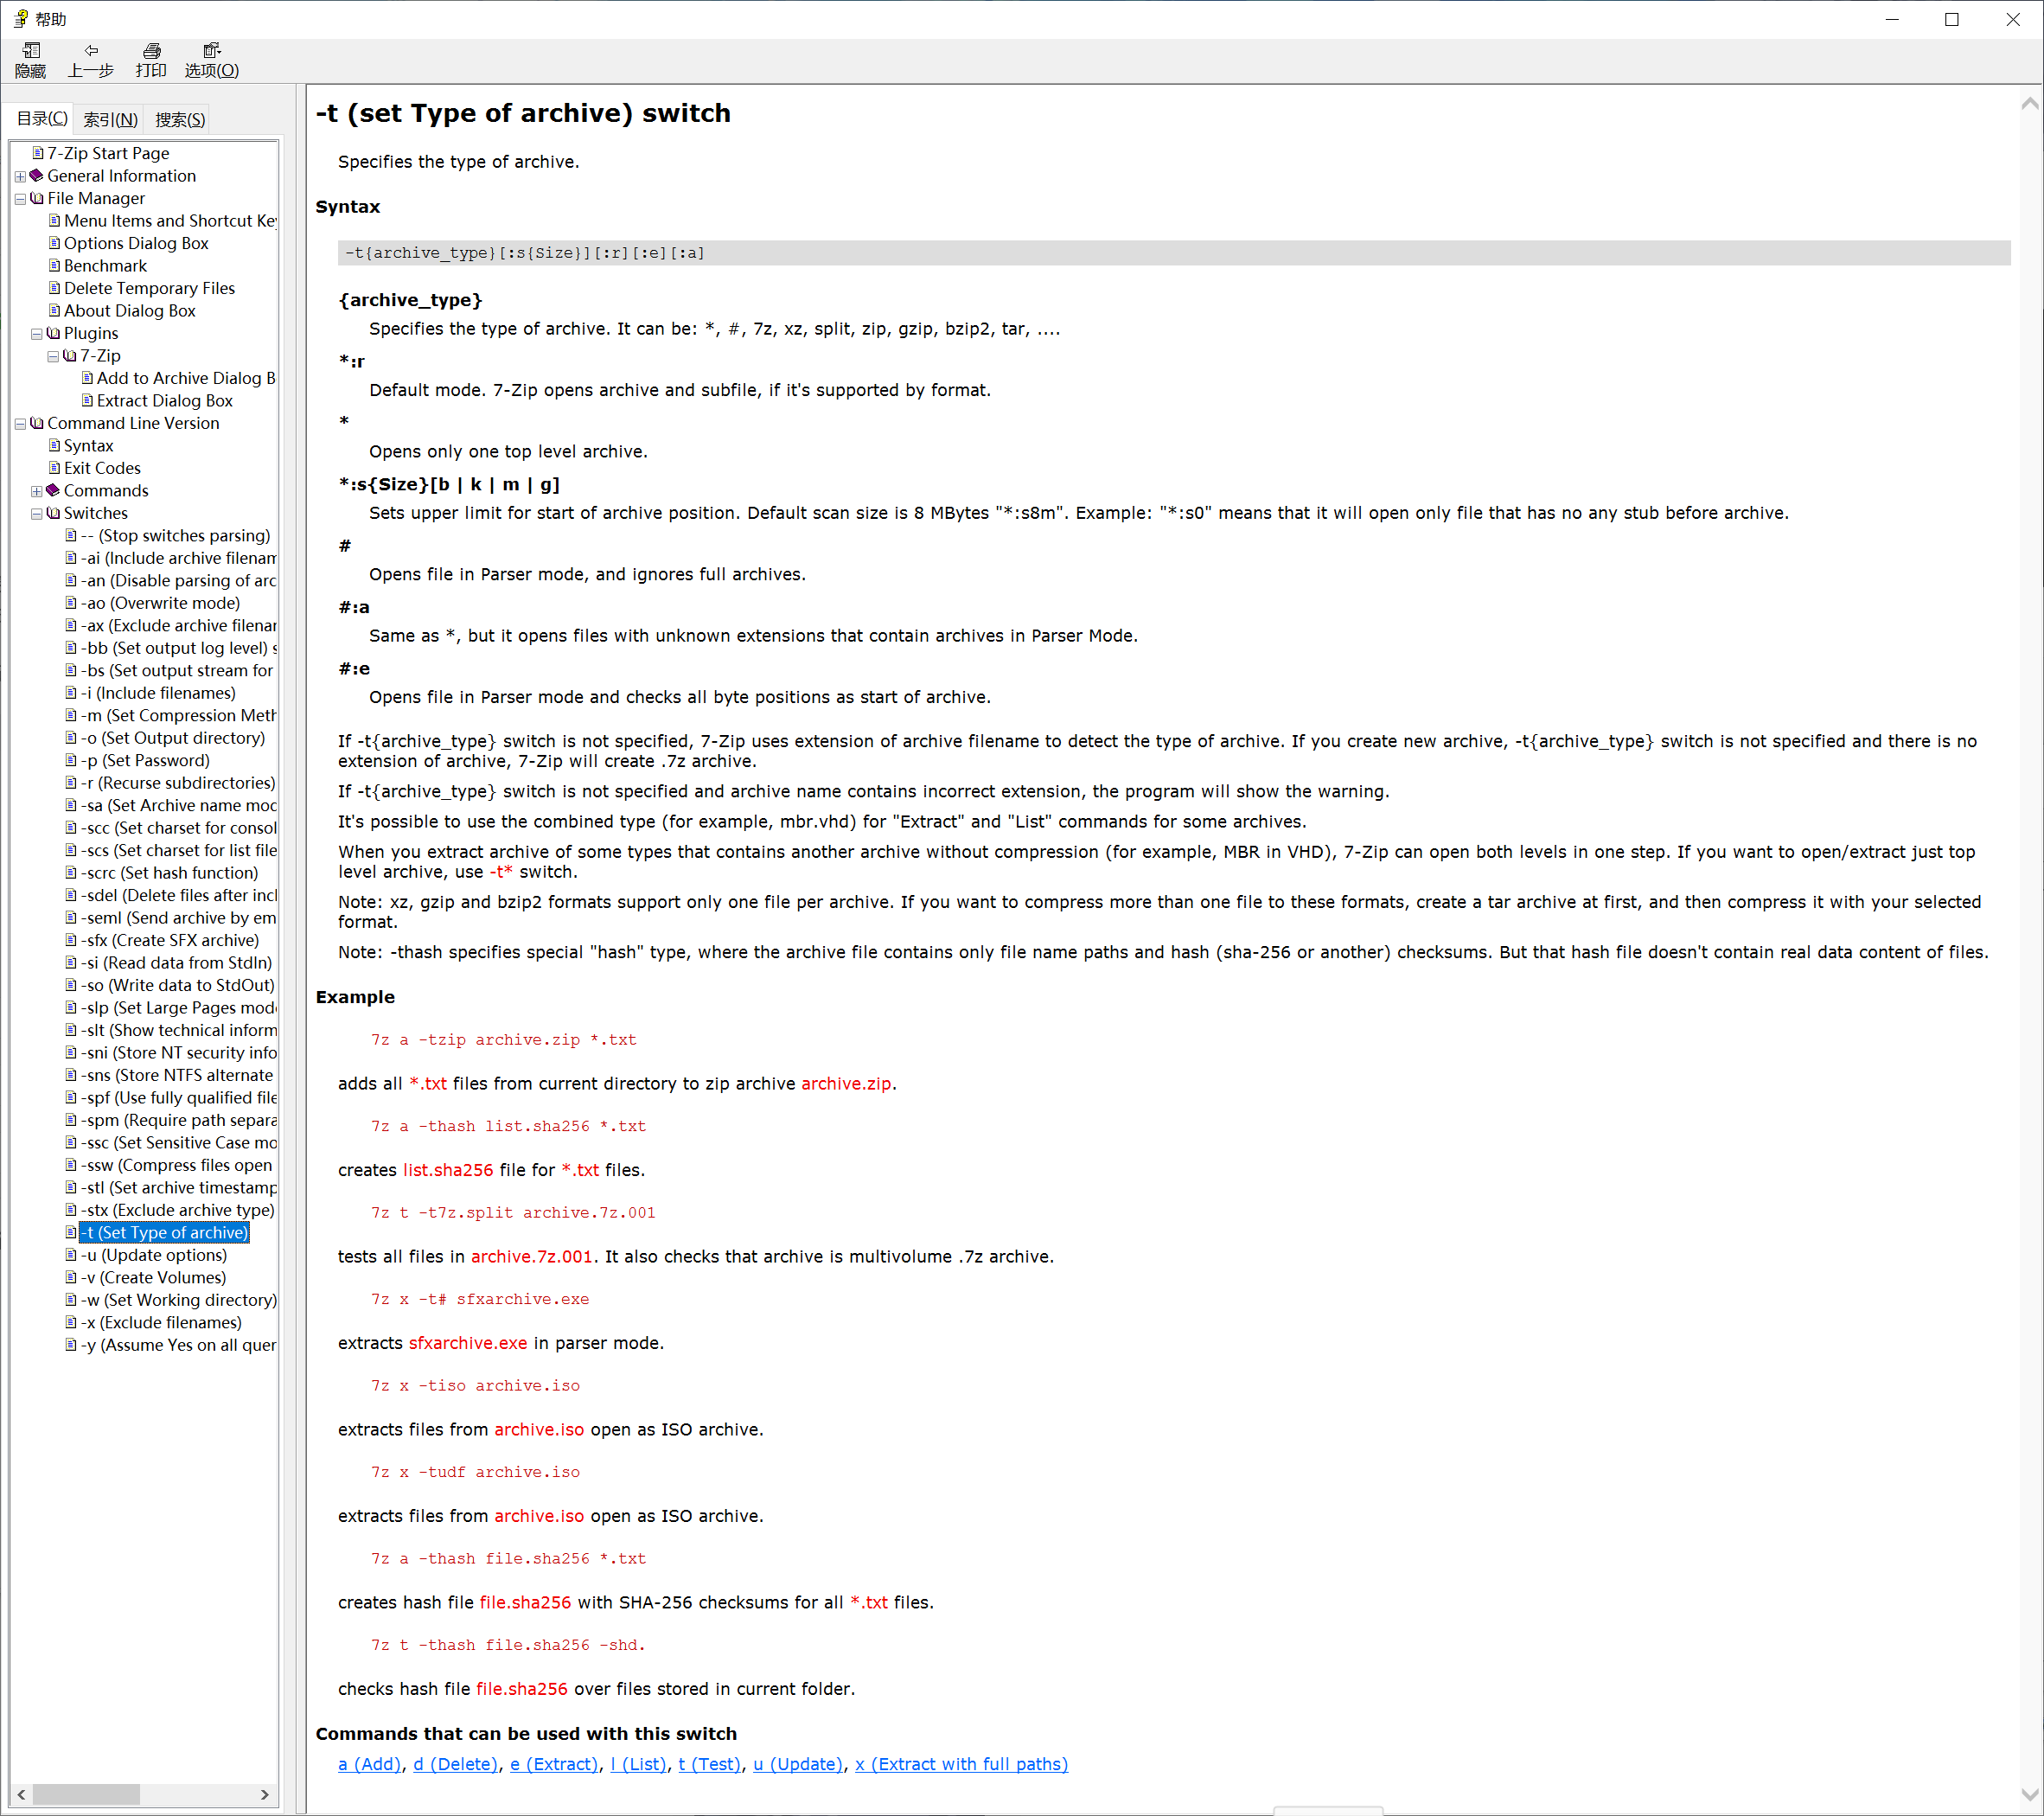Collapse the File Manager node
2044x1816 pixels.
coord(20,199)
